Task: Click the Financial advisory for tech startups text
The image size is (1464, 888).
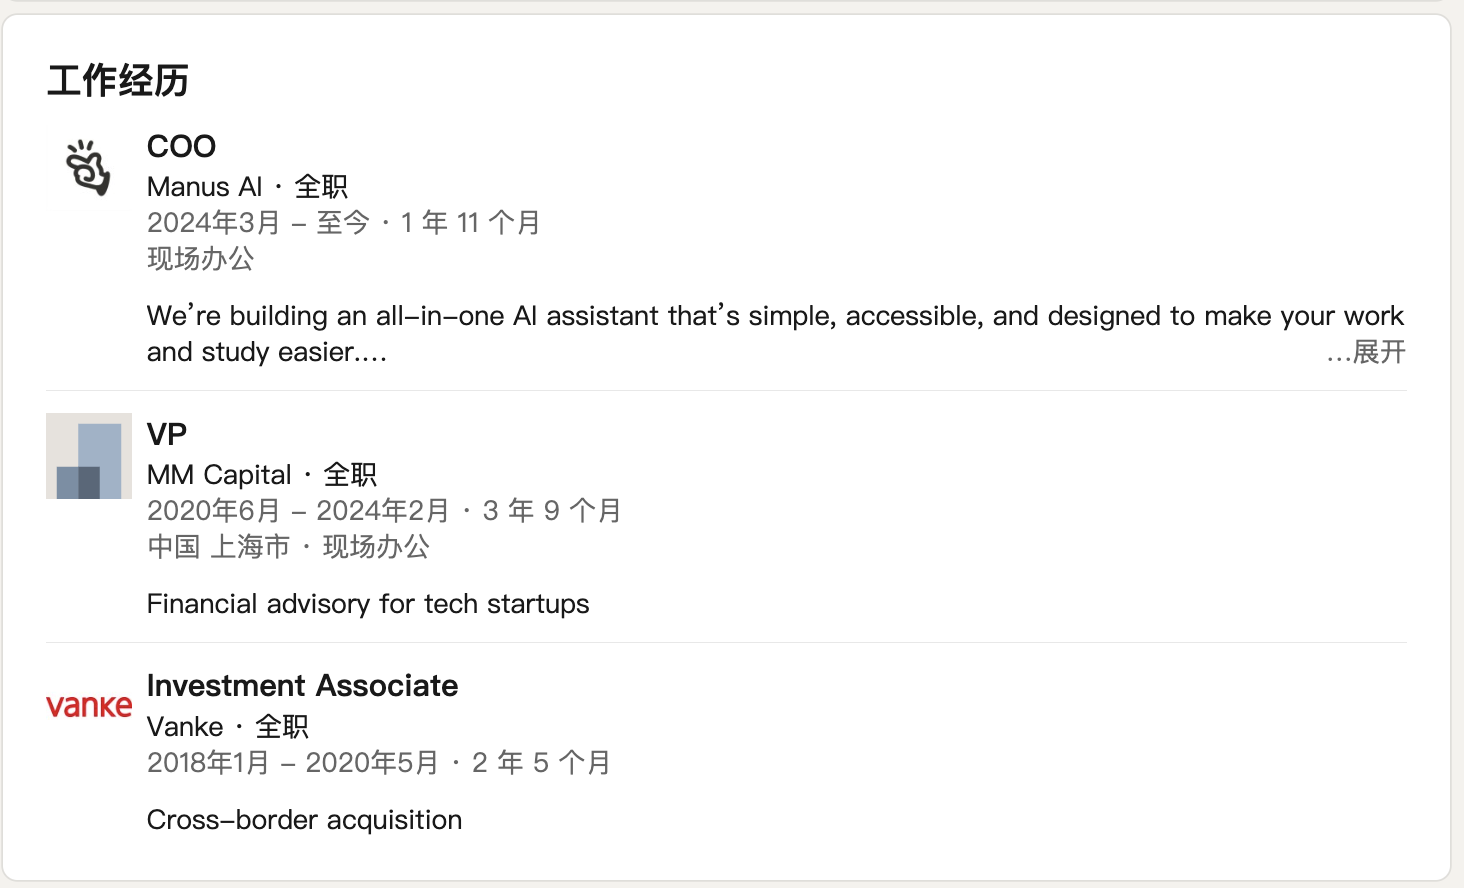Action: (368, 604)
